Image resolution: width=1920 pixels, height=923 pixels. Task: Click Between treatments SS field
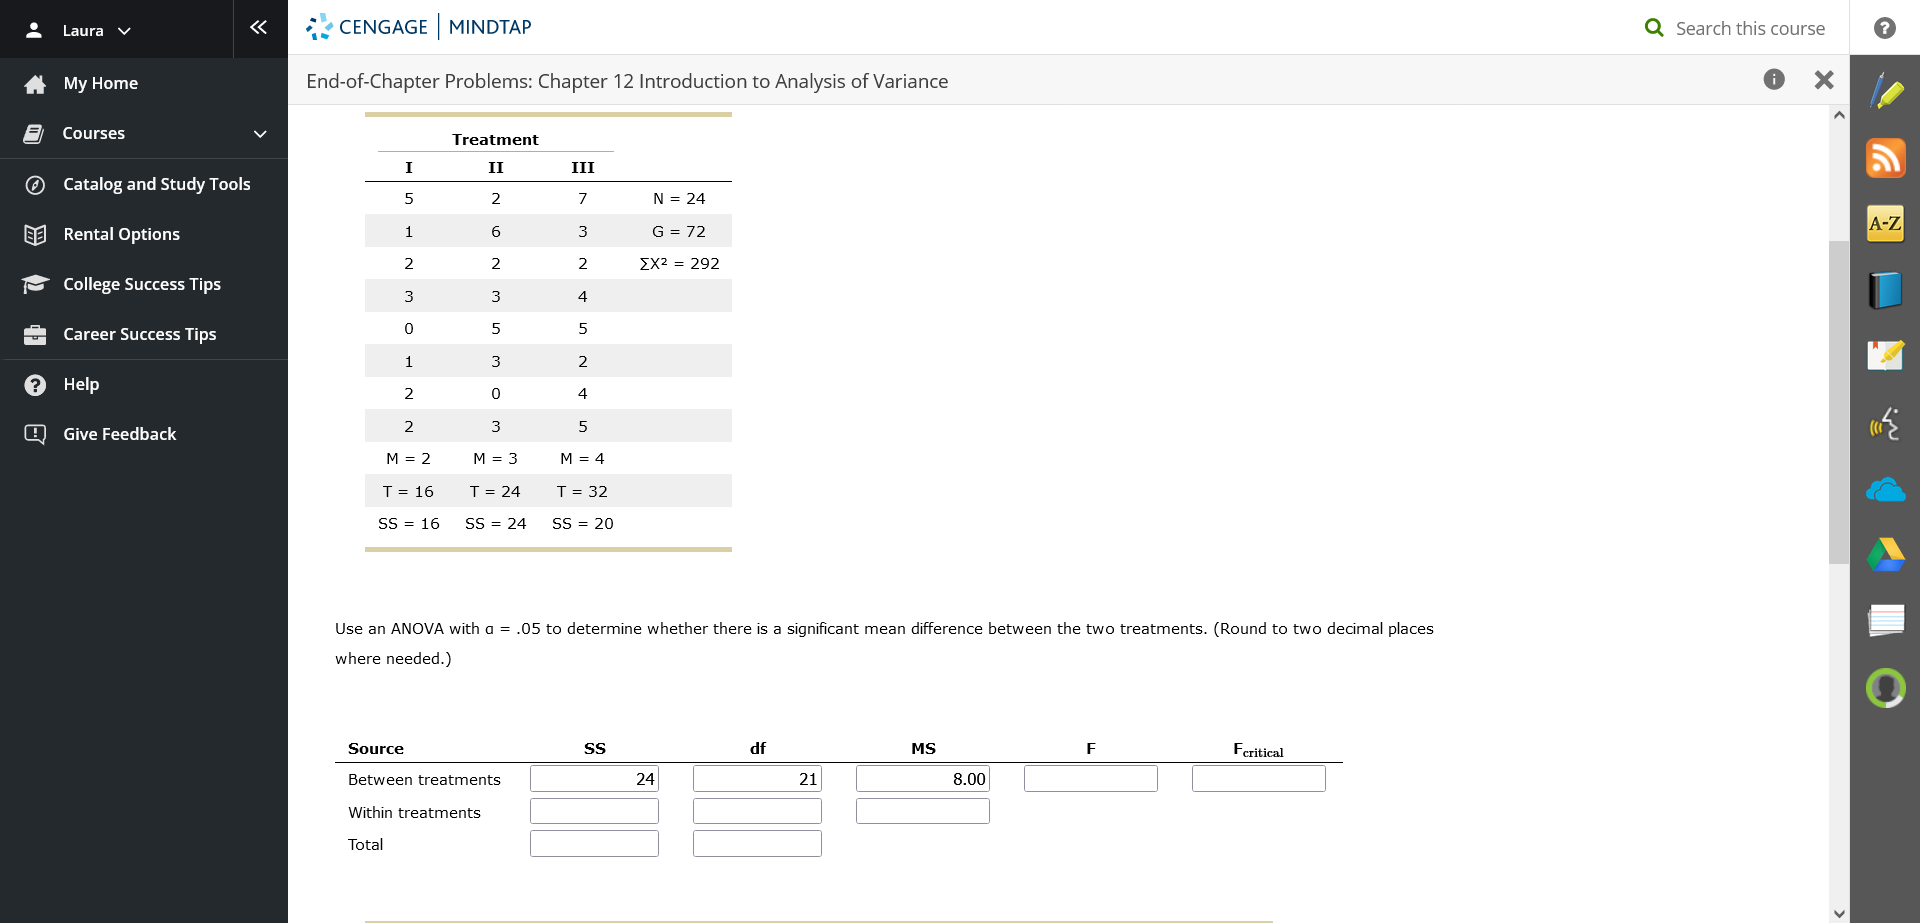pyautogui.click(x=594, y=779)
